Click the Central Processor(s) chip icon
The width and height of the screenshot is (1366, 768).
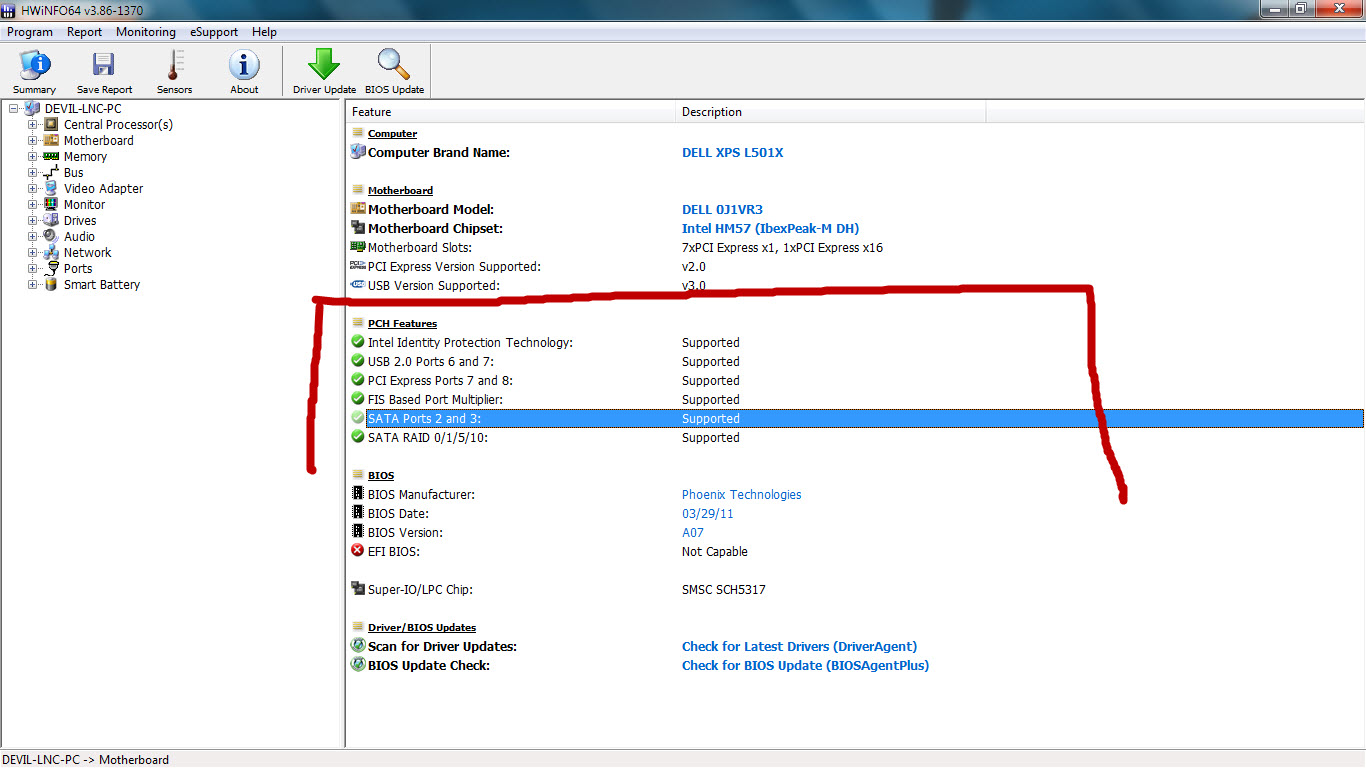[x=51, y=124]
